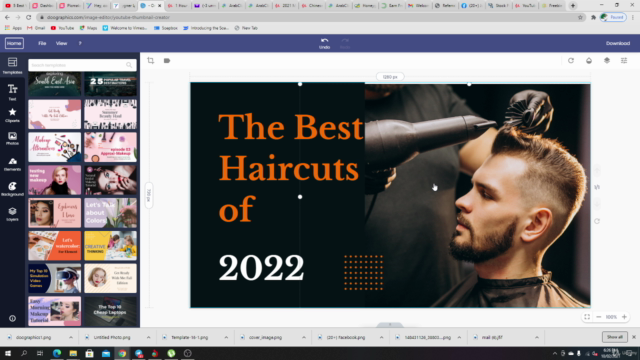Viewport: 640px width, 360px height.
Task: Open new browser tab with plus
Action: (x=573, y=6)
